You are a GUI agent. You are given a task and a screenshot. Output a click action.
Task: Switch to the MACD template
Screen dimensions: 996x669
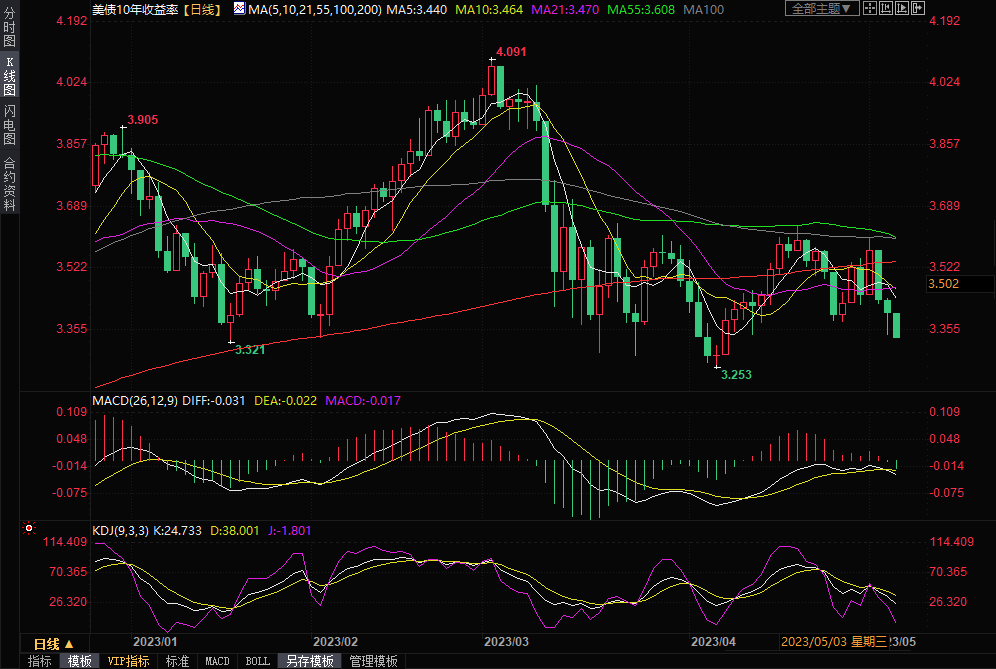click(217, 661)
